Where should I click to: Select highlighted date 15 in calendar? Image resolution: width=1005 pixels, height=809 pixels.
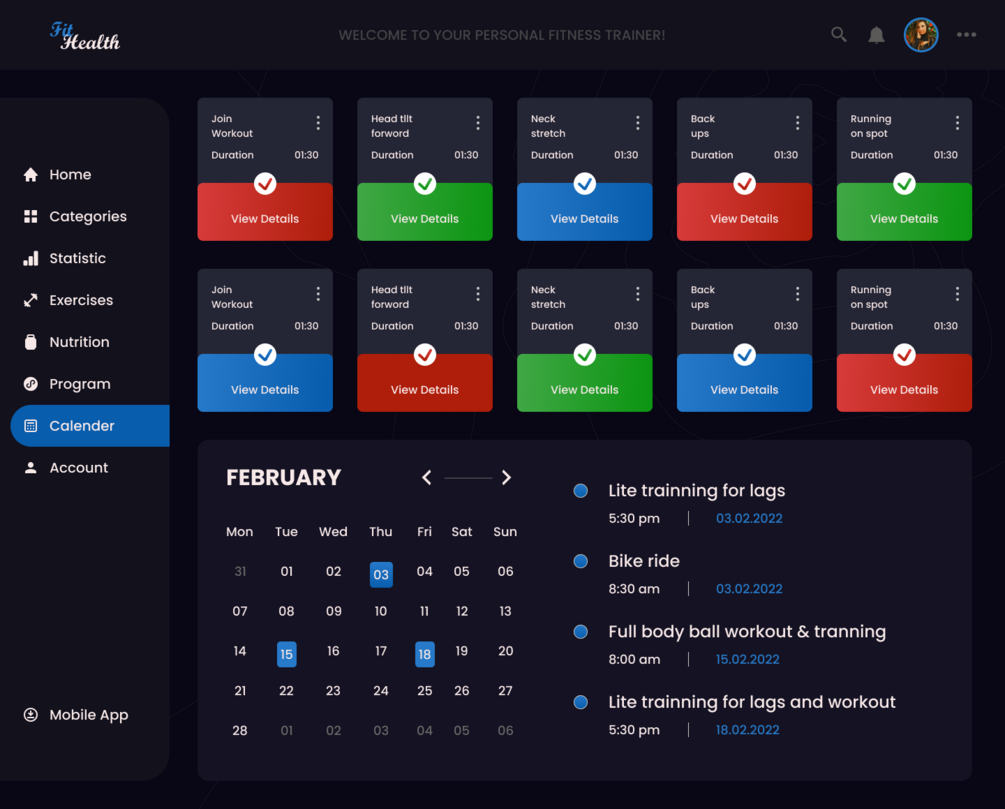tap(287, 654)
